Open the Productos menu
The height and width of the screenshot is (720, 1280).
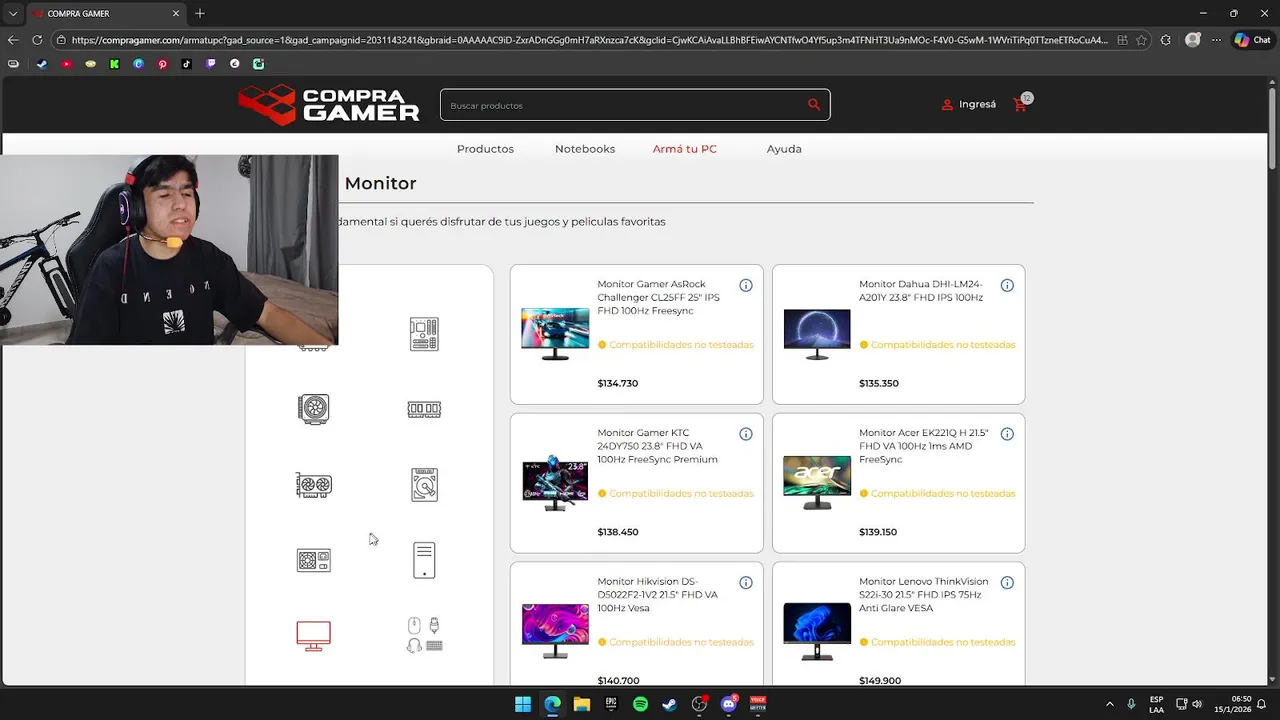click(x=485, y=149)
